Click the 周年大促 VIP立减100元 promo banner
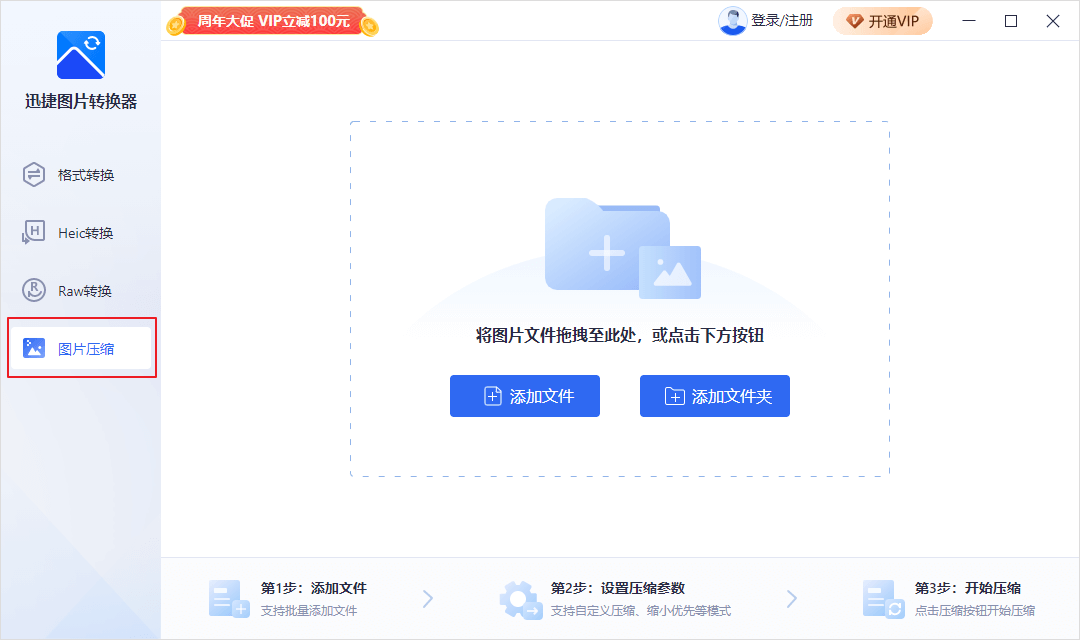 tap(270, 20)
